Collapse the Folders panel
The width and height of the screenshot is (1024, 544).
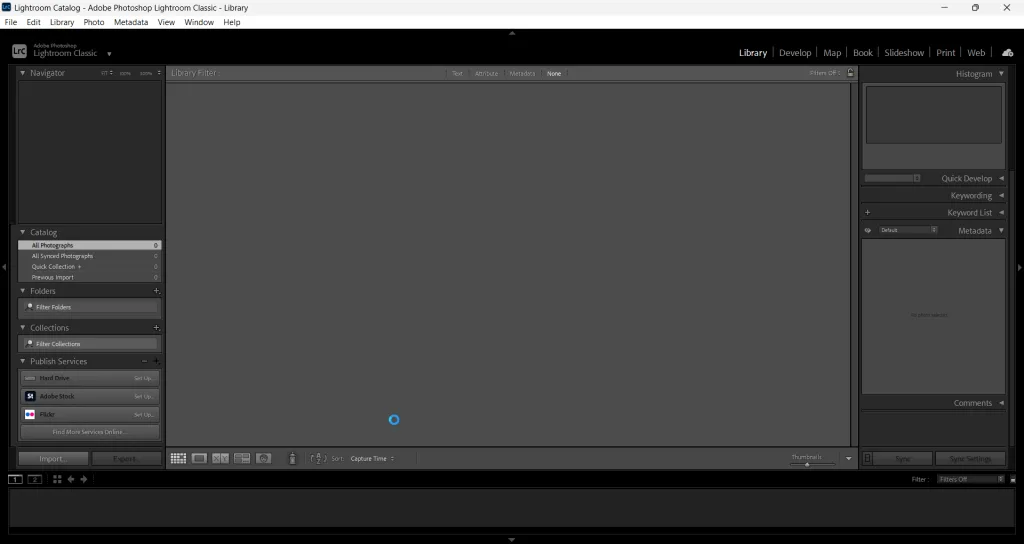23,291
